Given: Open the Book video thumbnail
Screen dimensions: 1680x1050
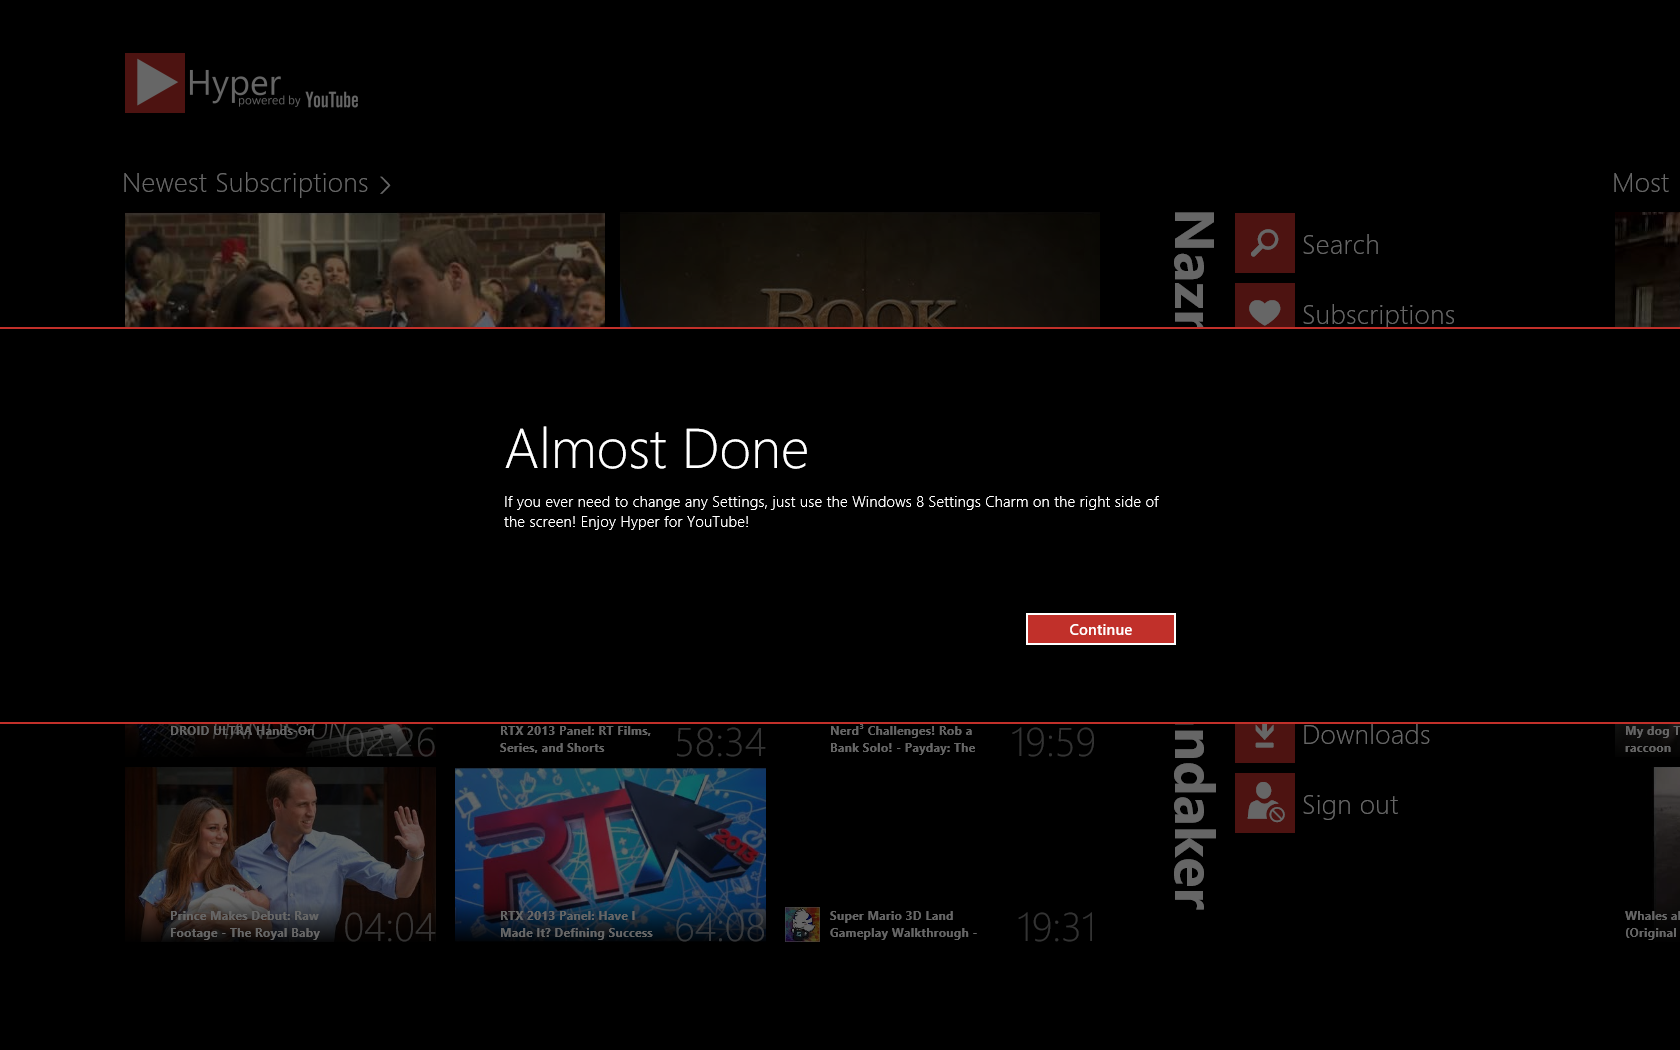Looking at the screenshot, I should coord(859,270).
